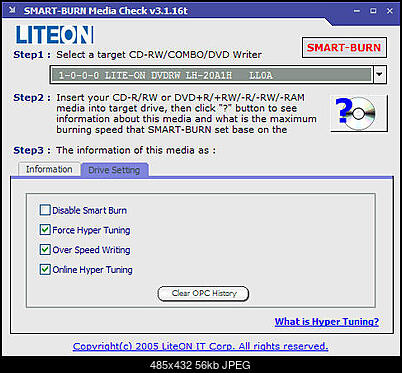
Task: Click the Clear OPC History button
Action: click(203, 294)
